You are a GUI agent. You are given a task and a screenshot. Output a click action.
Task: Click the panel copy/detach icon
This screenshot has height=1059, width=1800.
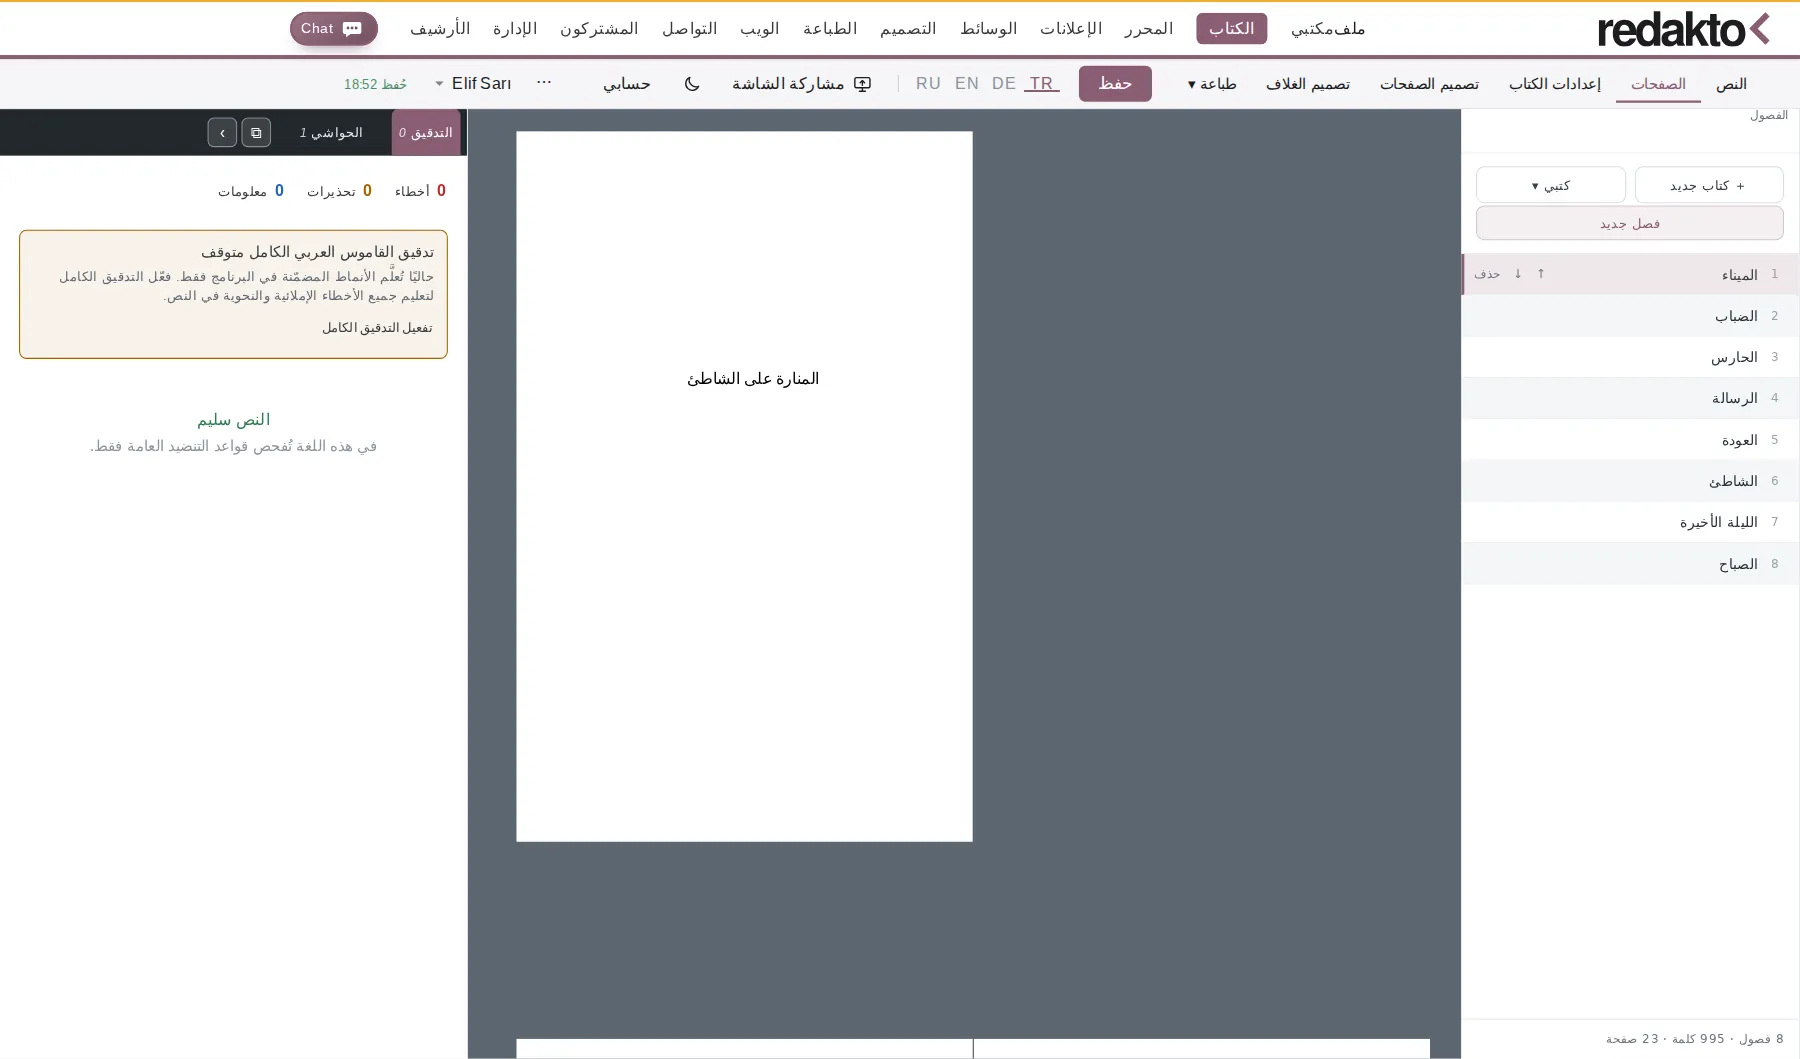(256, 132)
